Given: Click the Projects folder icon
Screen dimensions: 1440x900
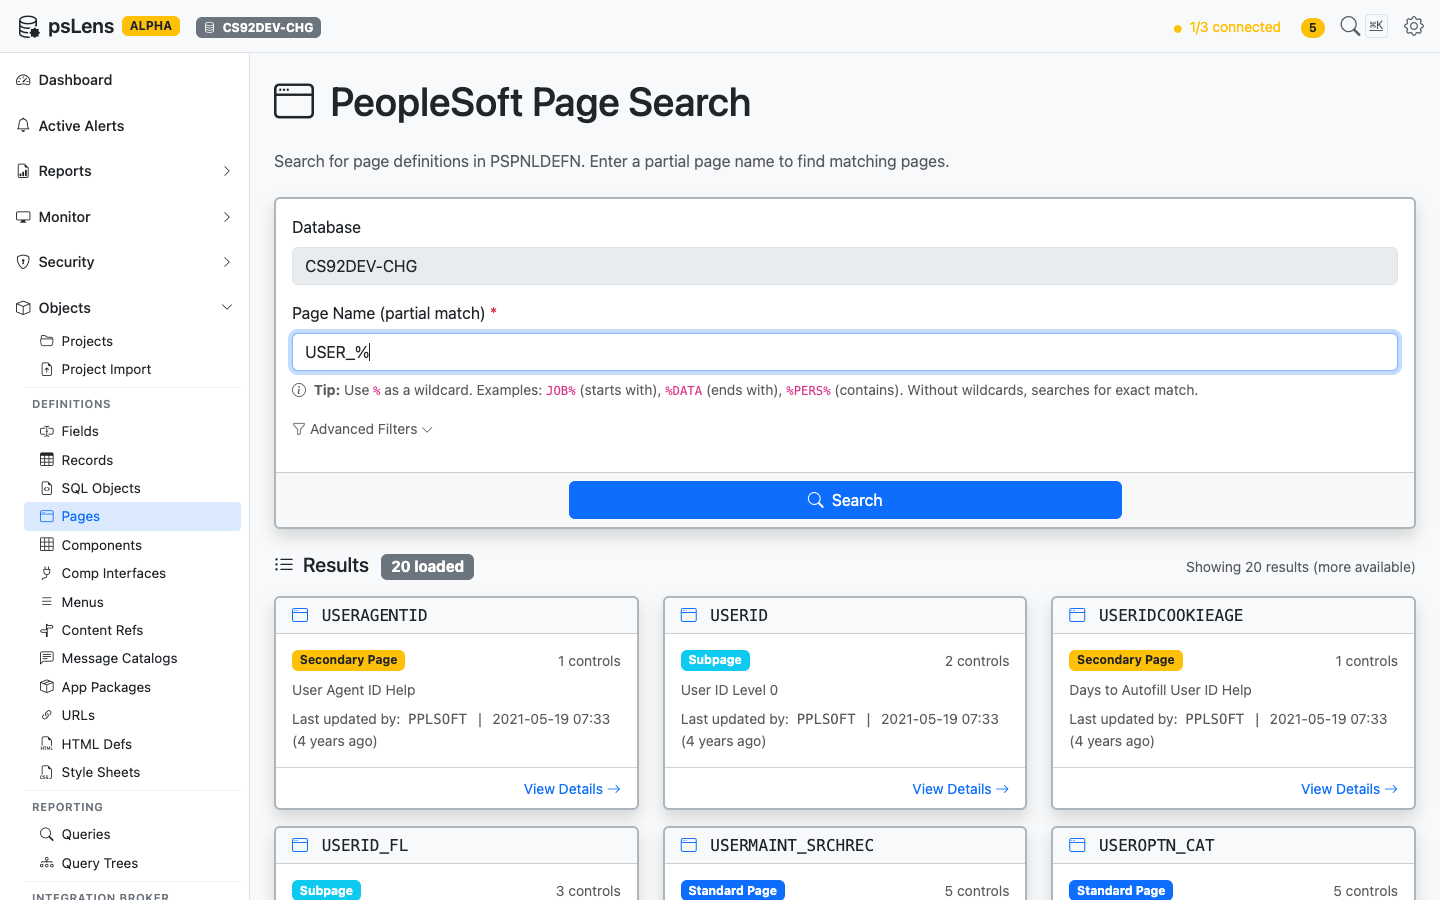Looking at the screenshot, I should pyautogui.click(x=46, y=341).
